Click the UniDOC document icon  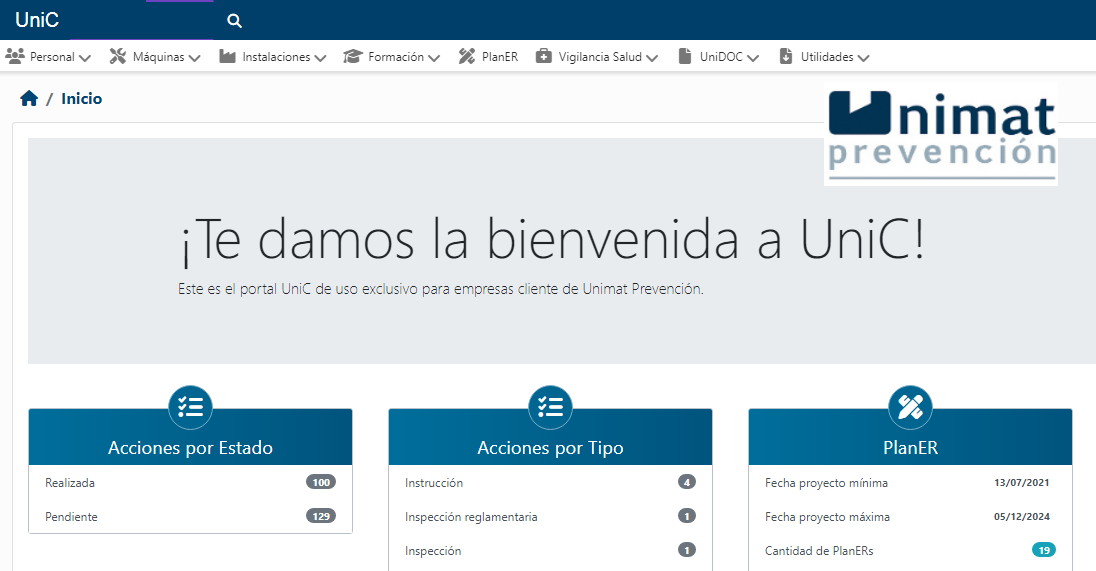click(685, 56)
